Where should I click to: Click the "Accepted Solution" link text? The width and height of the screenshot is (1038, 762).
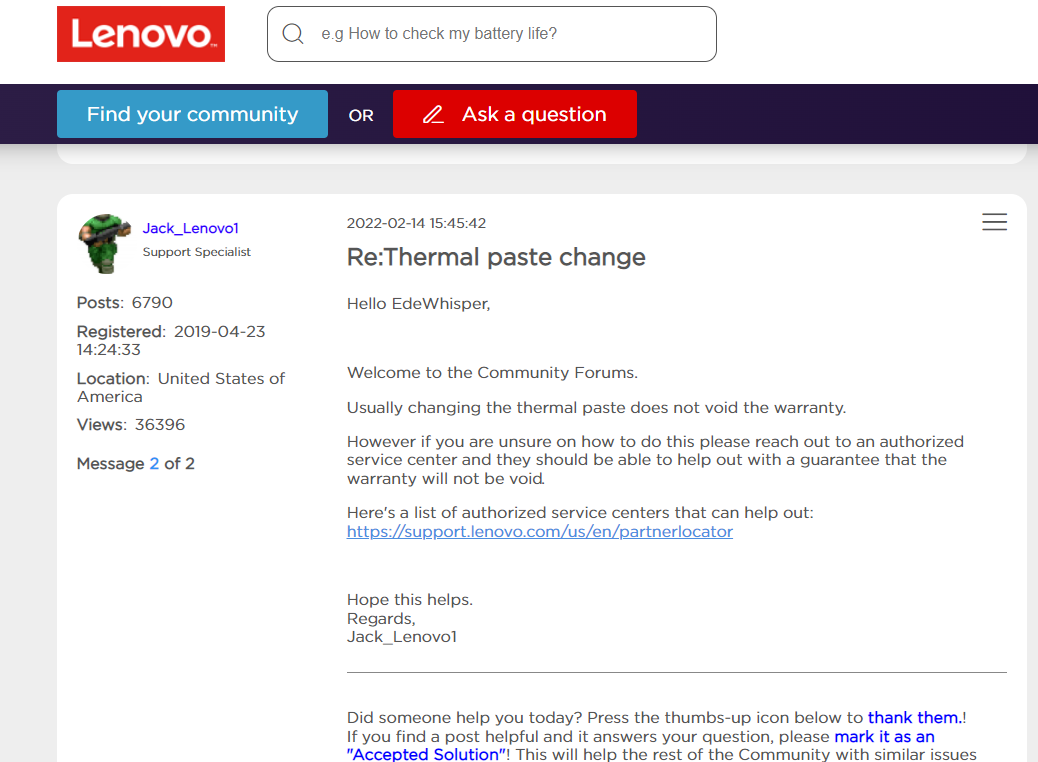[426, 754]
